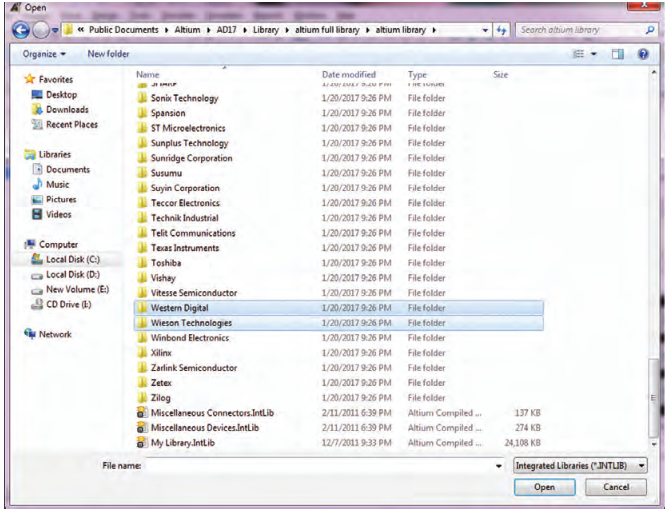Open the Integrated Libraries file type dropdown
The width and height of the screenshot is (665, 510).
[580, 465]
